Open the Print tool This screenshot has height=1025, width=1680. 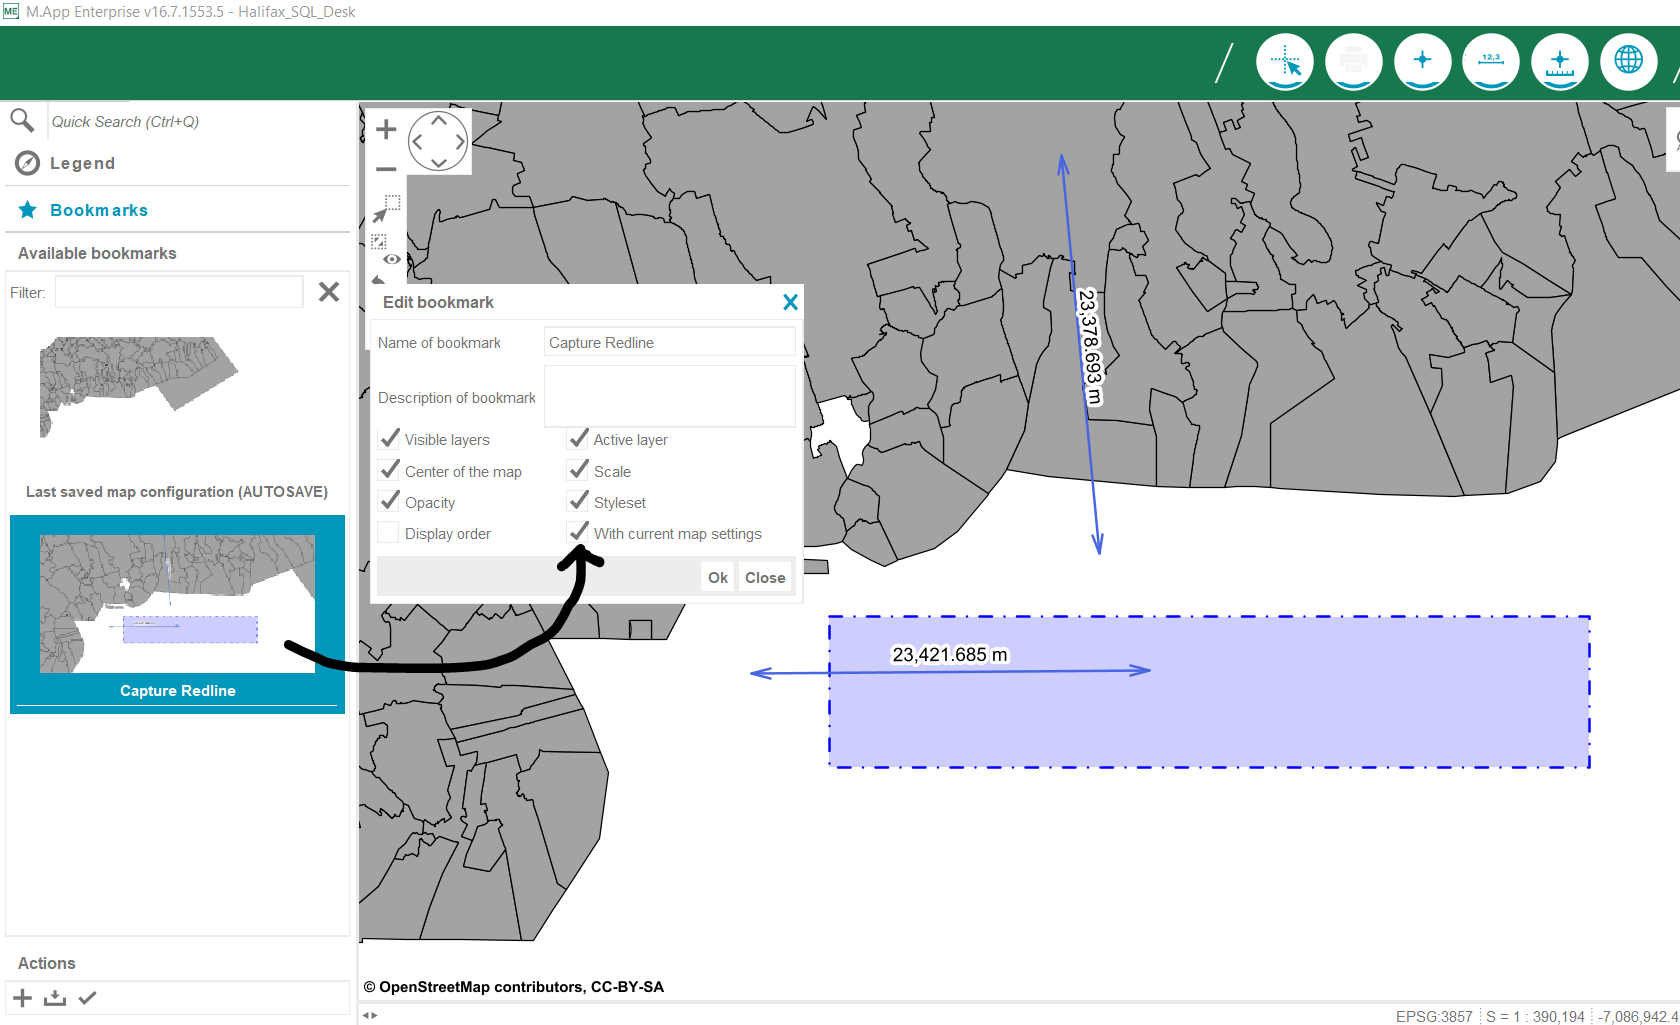1354,61
